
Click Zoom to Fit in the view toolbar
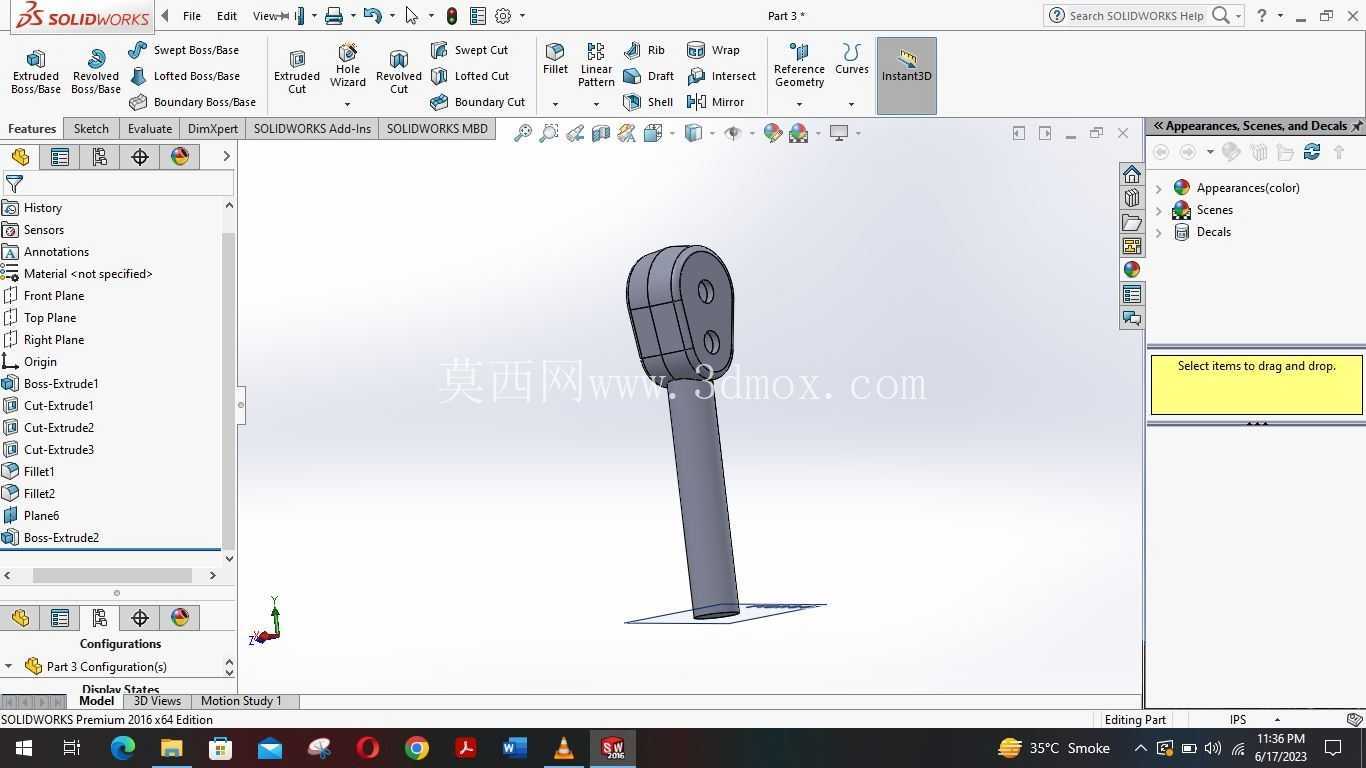(x=522, y=133)
